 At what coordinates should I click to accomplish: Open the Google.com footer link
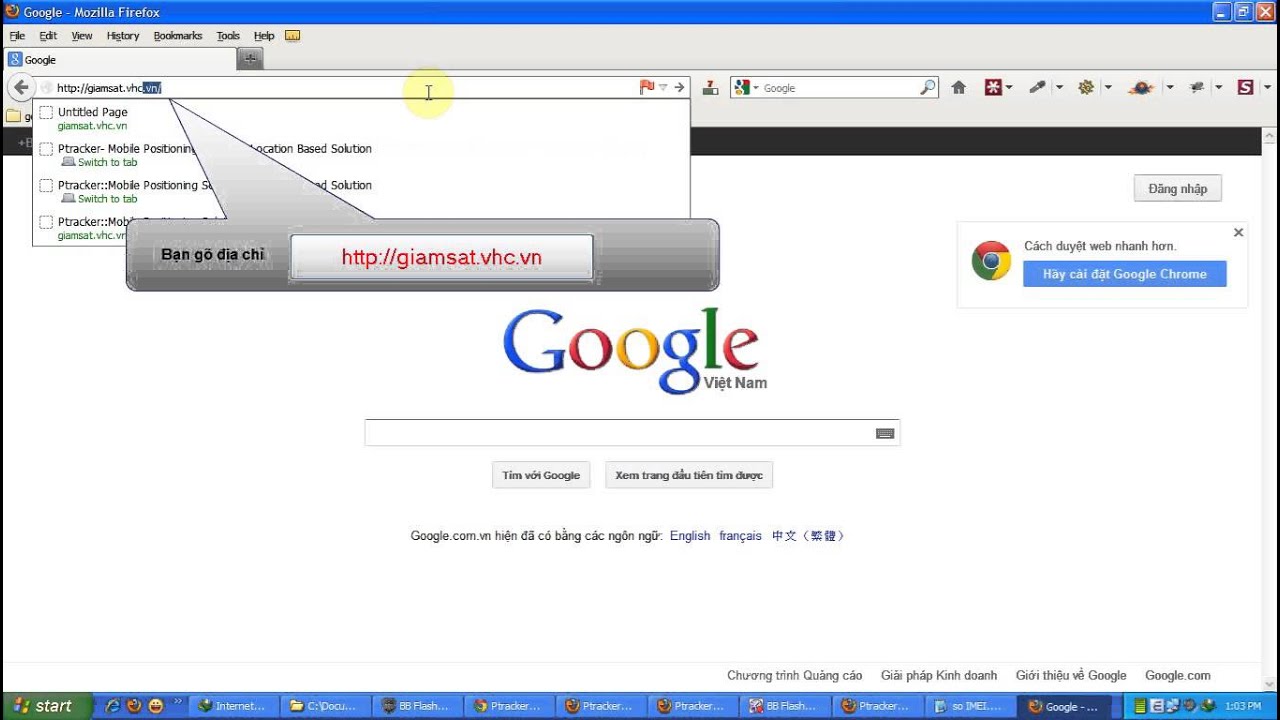[1178, 676]
